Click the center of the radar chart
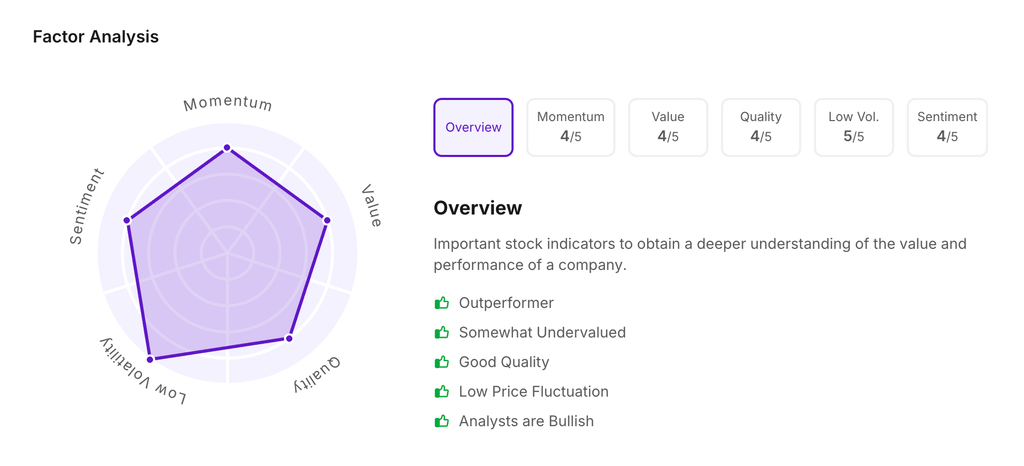The image size is (1024, 466). [227, 254]
